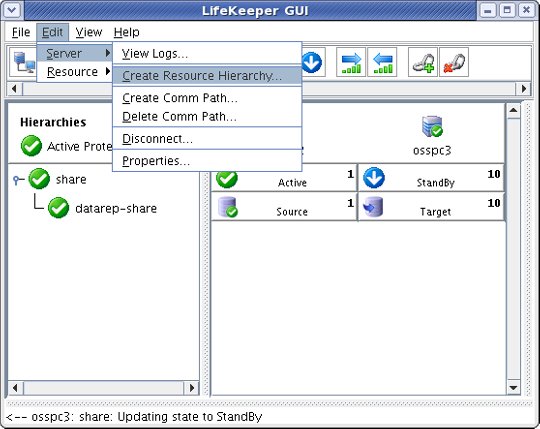Click the hierarchy pane scroll left arrow
The width and height of the screenshot is (540, 429).
[x=15, y=388]
